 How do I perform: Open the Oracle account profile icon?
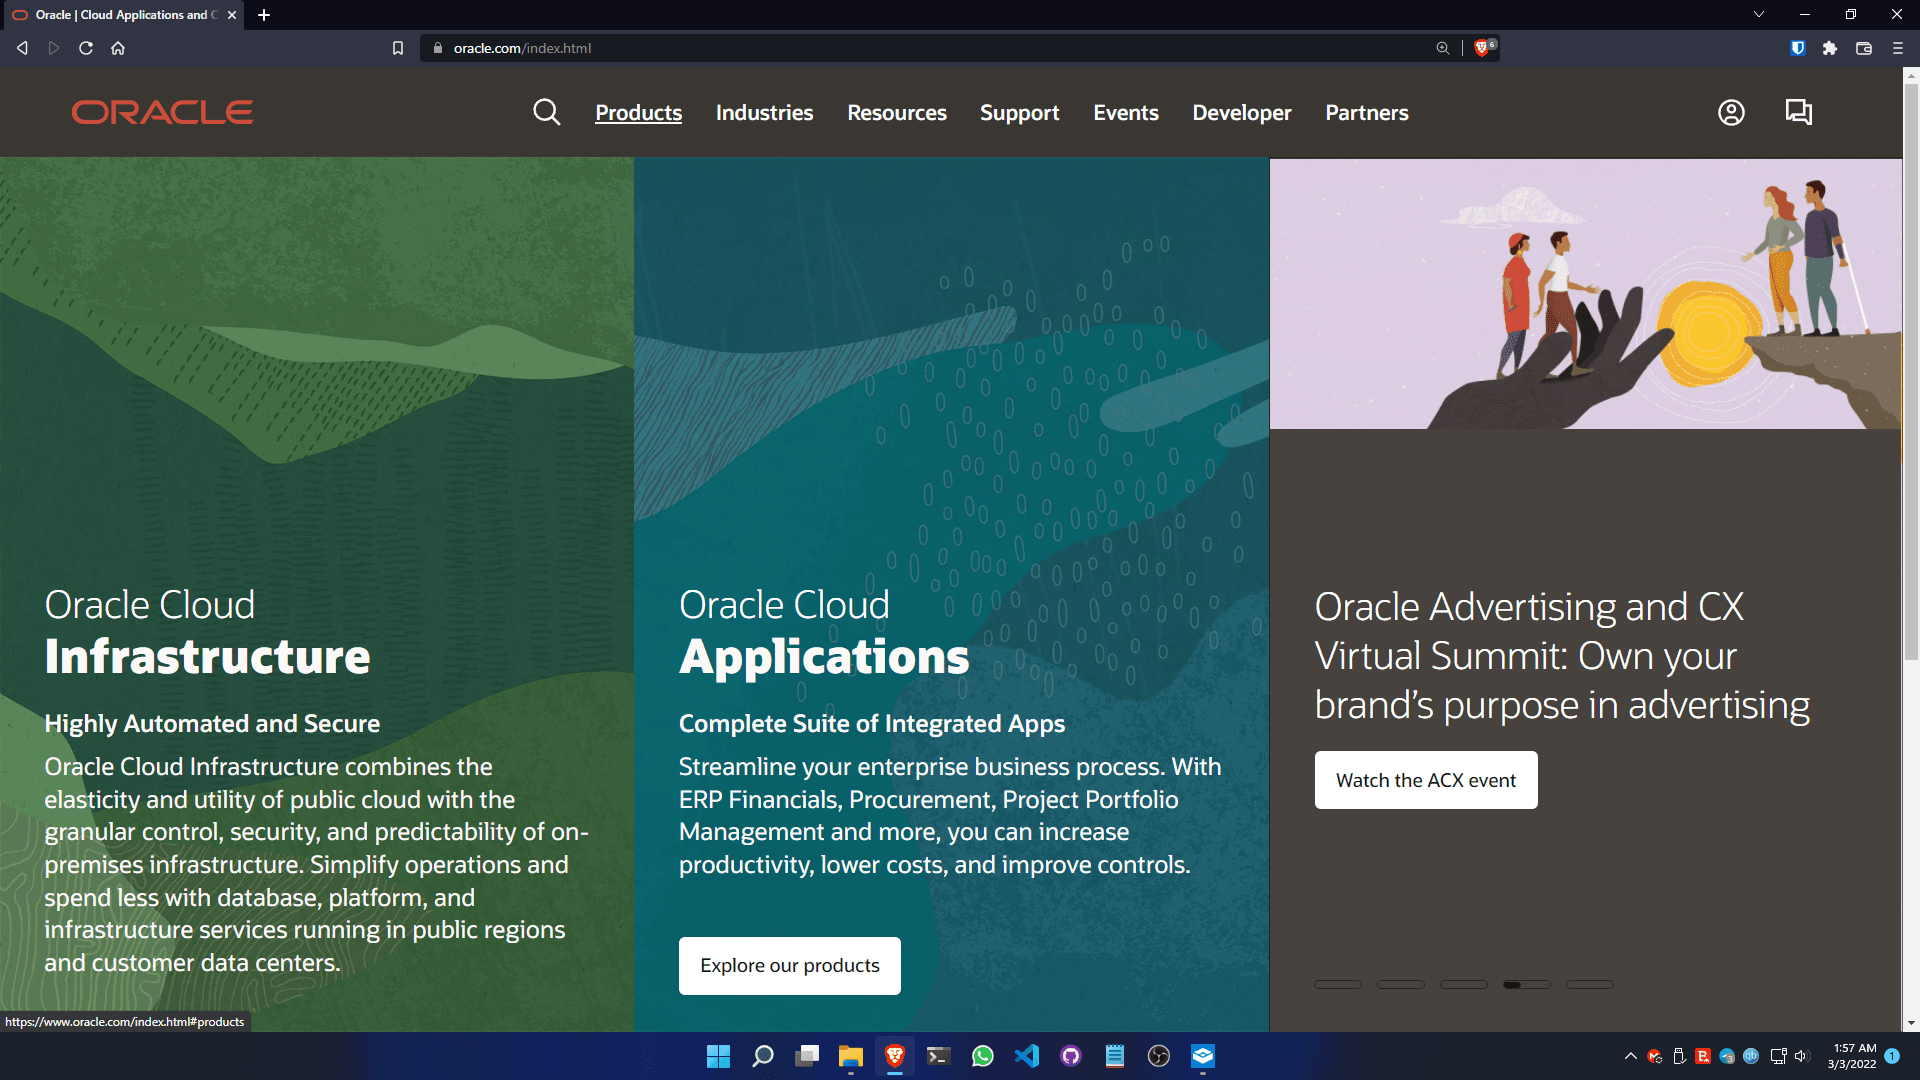[x=1731, y=112]
